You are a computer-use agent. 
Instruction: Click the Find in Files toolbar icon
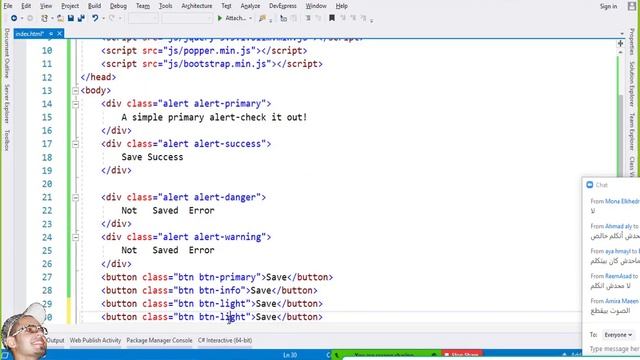click(262, 18)
